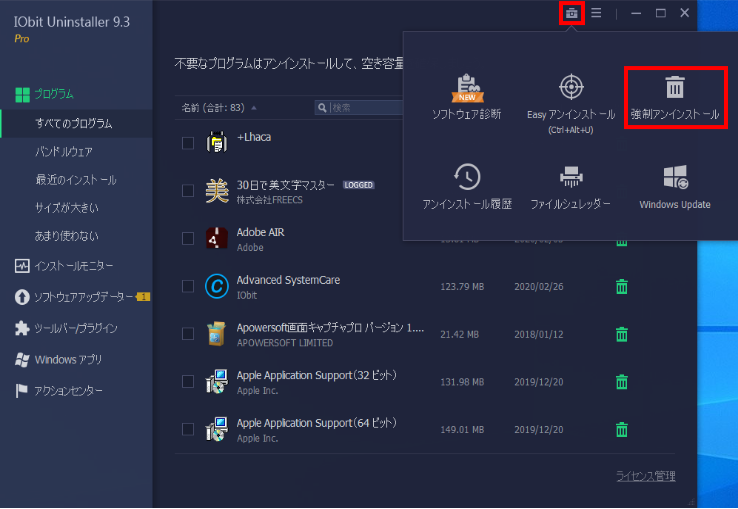Open the toolbox briefcase icon in title bar
Image resolution: width=738 pixels, height=509 pixels.
[571, 13]
